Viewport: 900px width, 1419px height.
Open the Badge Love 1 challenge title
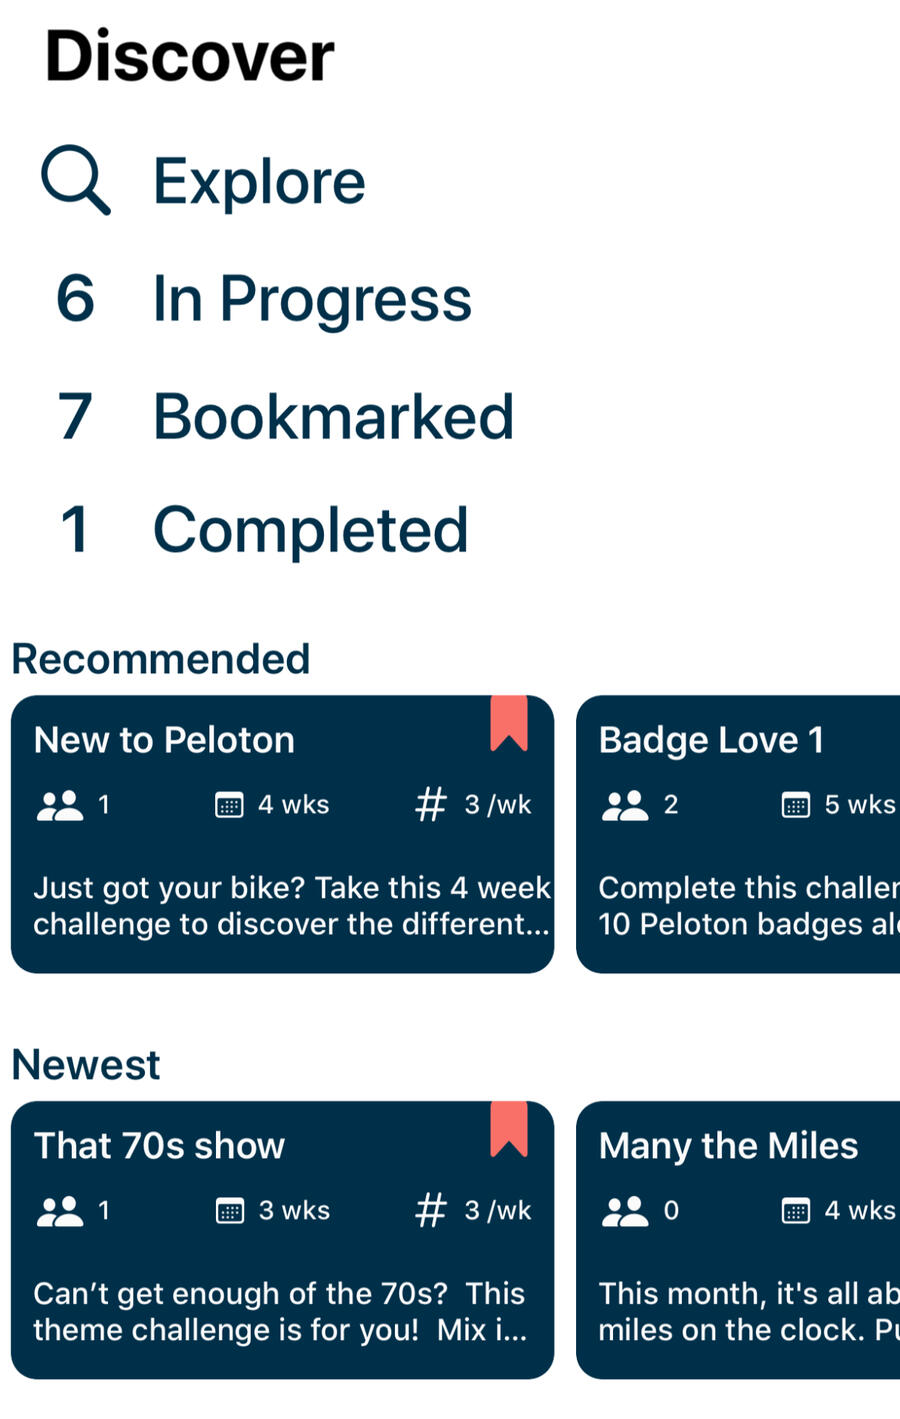tap(711, 740)
